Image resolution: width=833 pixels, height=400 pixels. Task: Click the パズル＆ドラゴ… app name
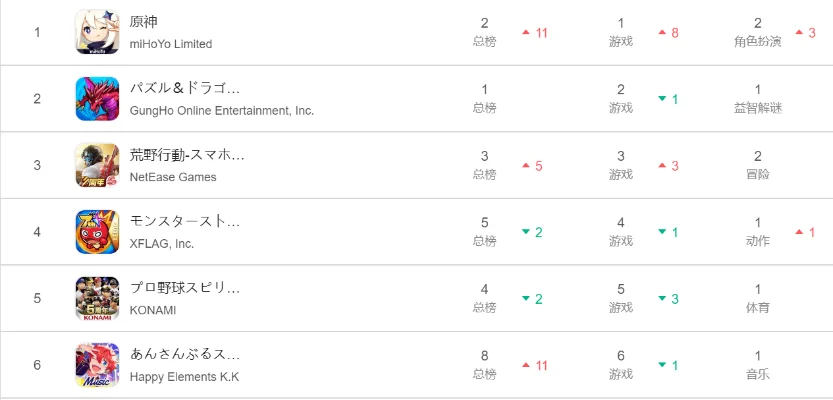pos(185,88)
